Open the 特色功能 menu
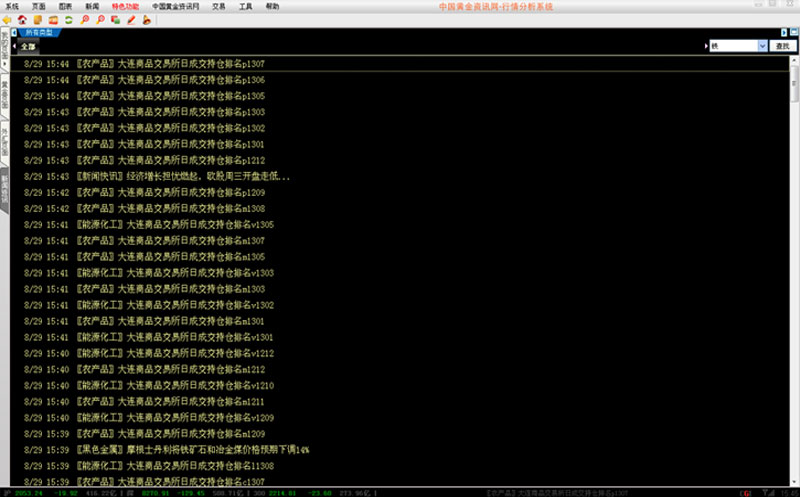Viewport: 800px width, 497px height. click(125, 6)
